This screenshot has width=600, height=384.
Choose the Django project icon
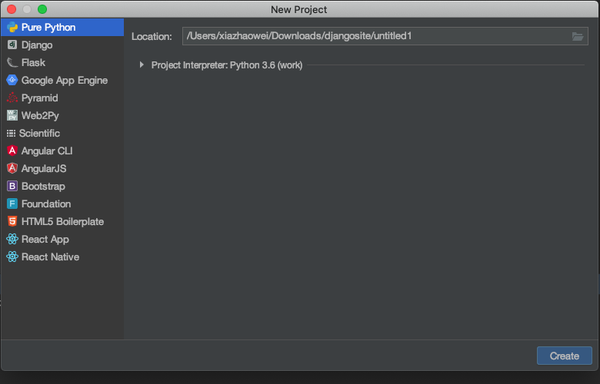coord(12,45)
